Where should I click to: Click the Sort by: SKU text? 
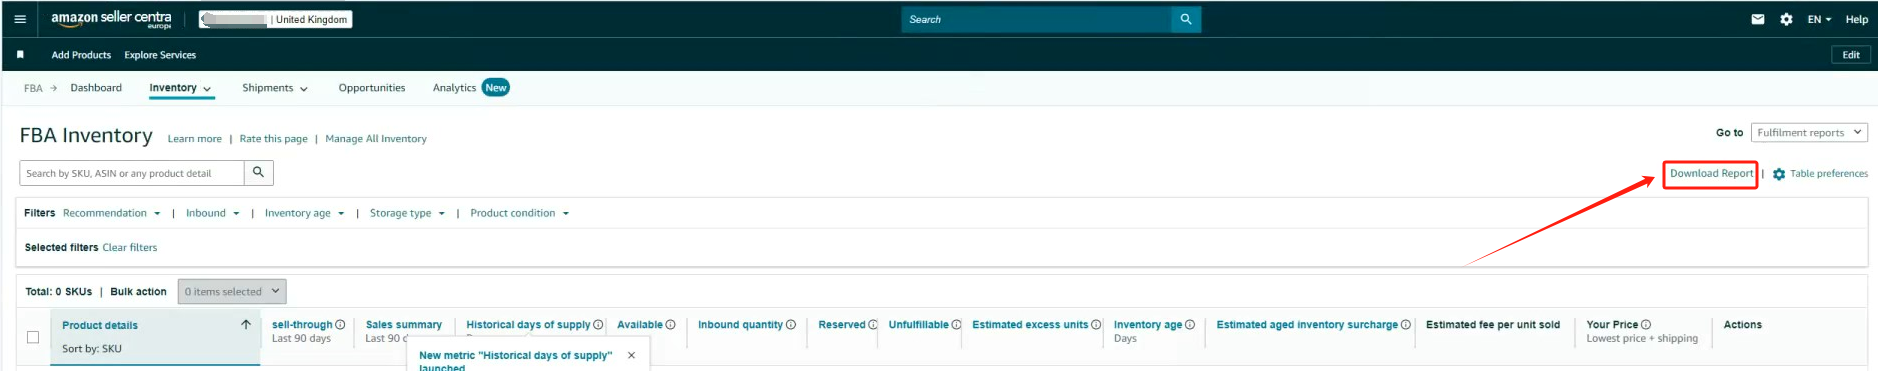pyautogui.click(x=92, y=349)
